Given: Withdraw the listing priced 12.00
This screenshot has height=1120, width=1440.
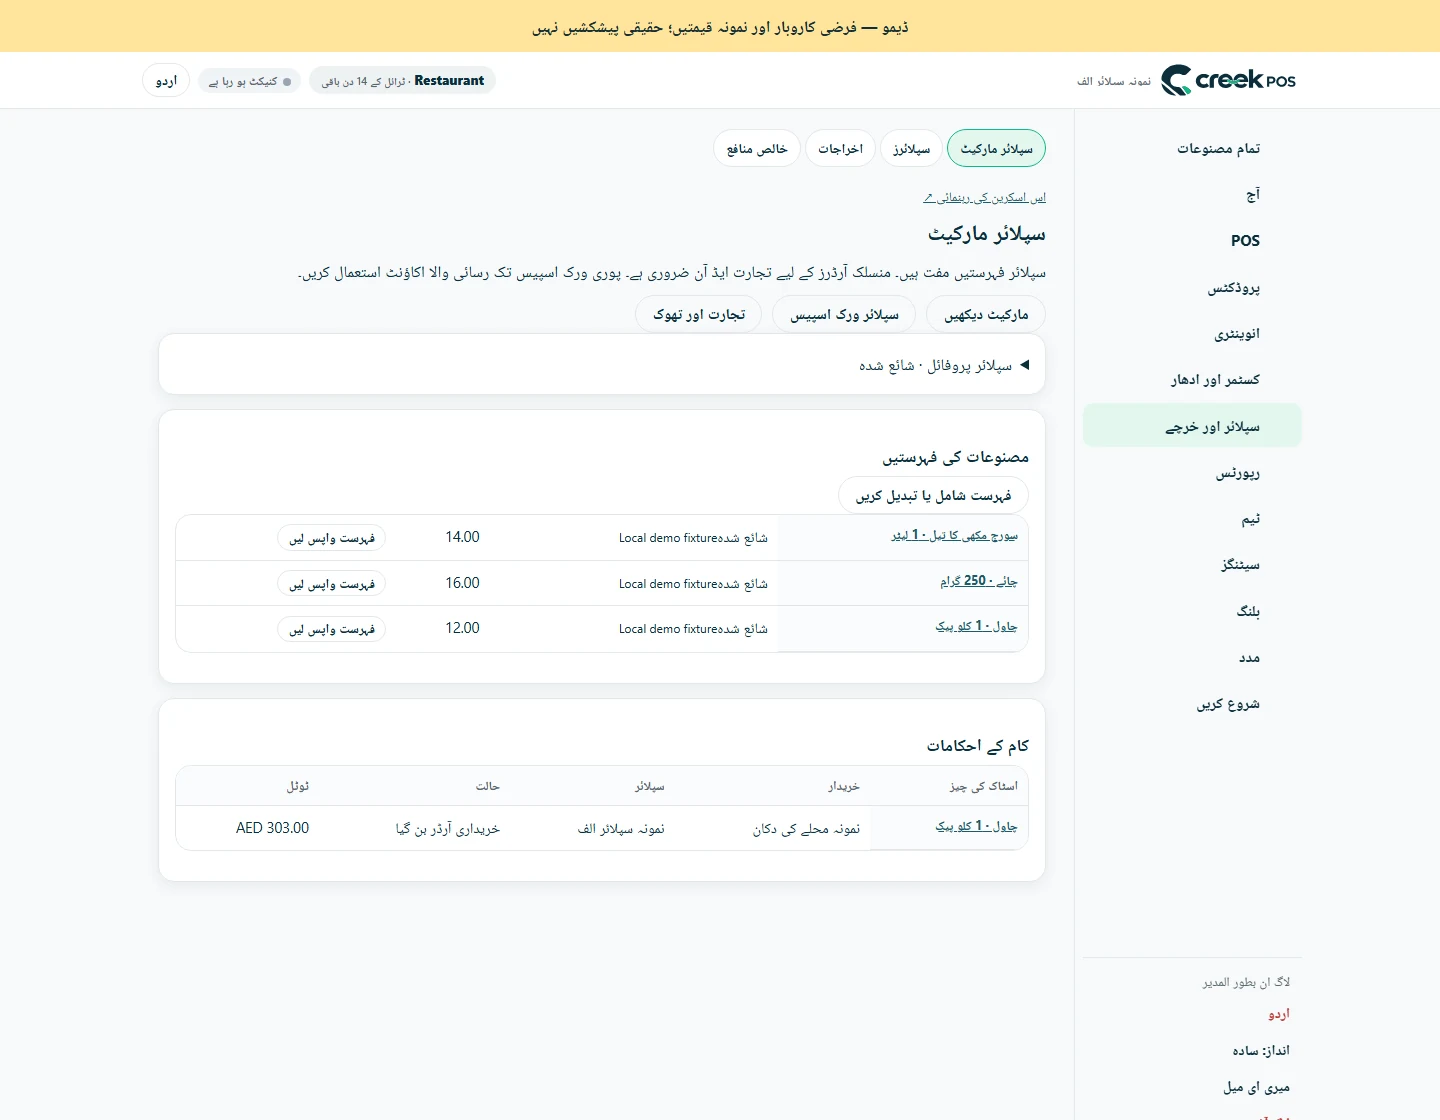Looking at the screenshot, I should 331,629.
